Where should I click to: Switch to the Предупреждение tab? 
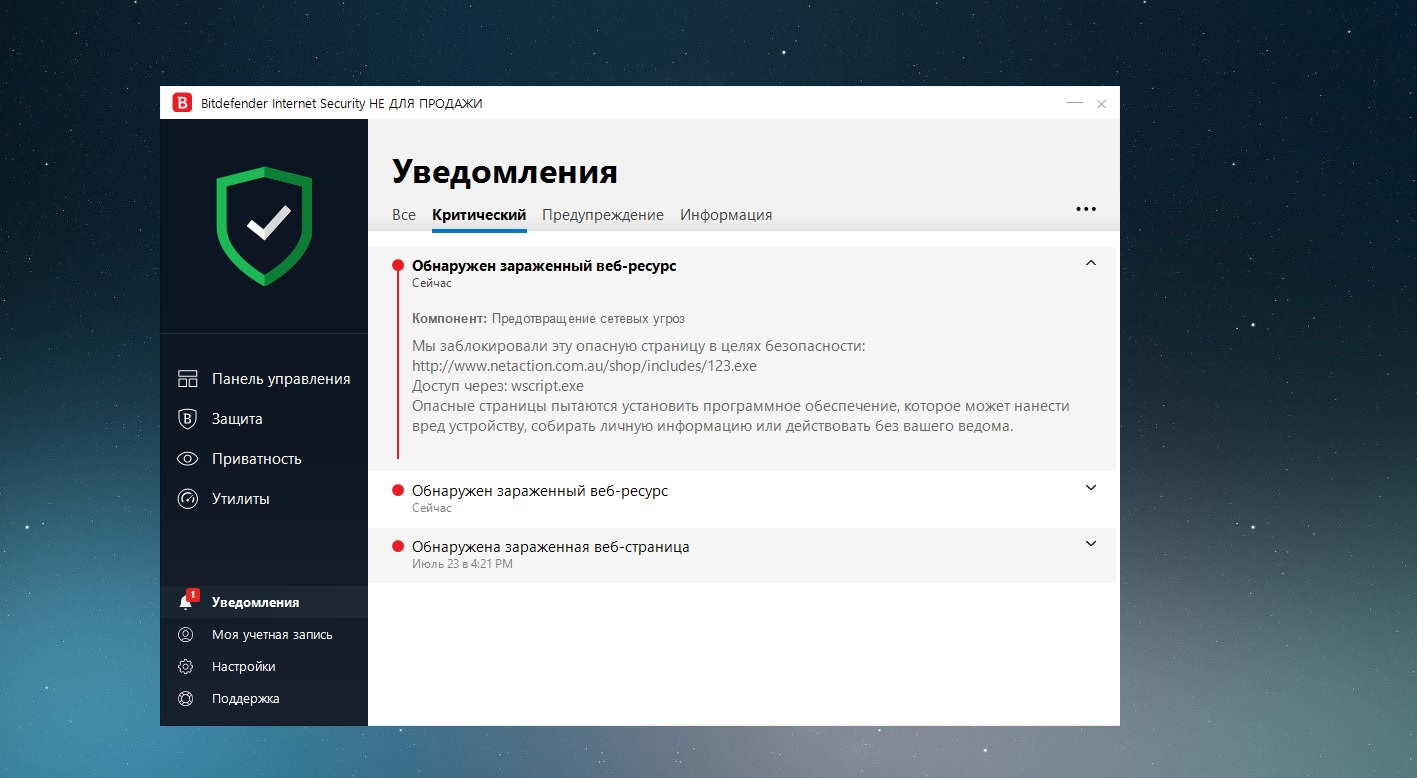click(x=603, y=215)
